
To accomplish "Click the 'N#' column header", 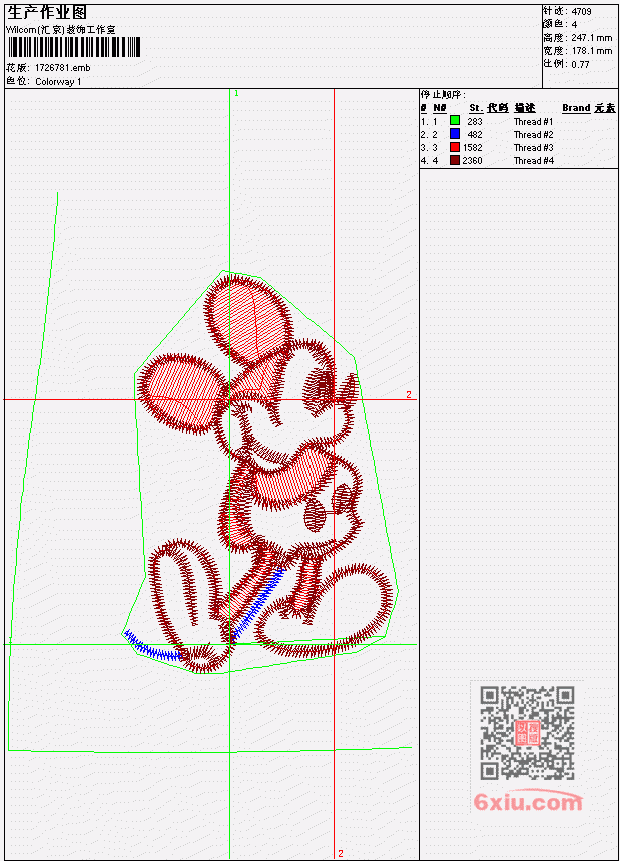I will coord(439,108).
